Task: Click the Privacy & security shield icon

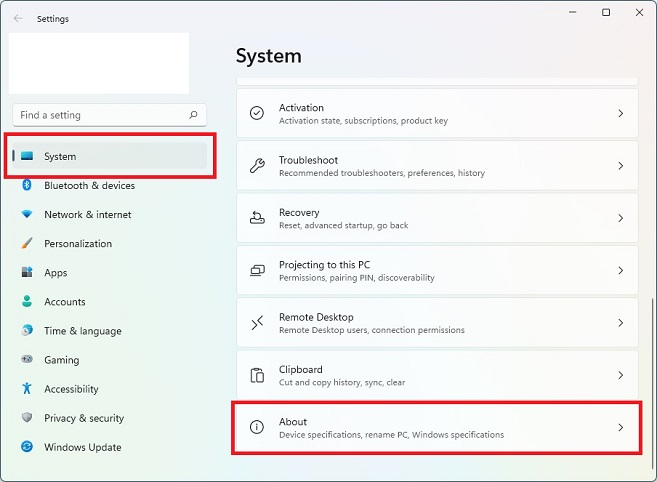Action: [x=27, y=417]
